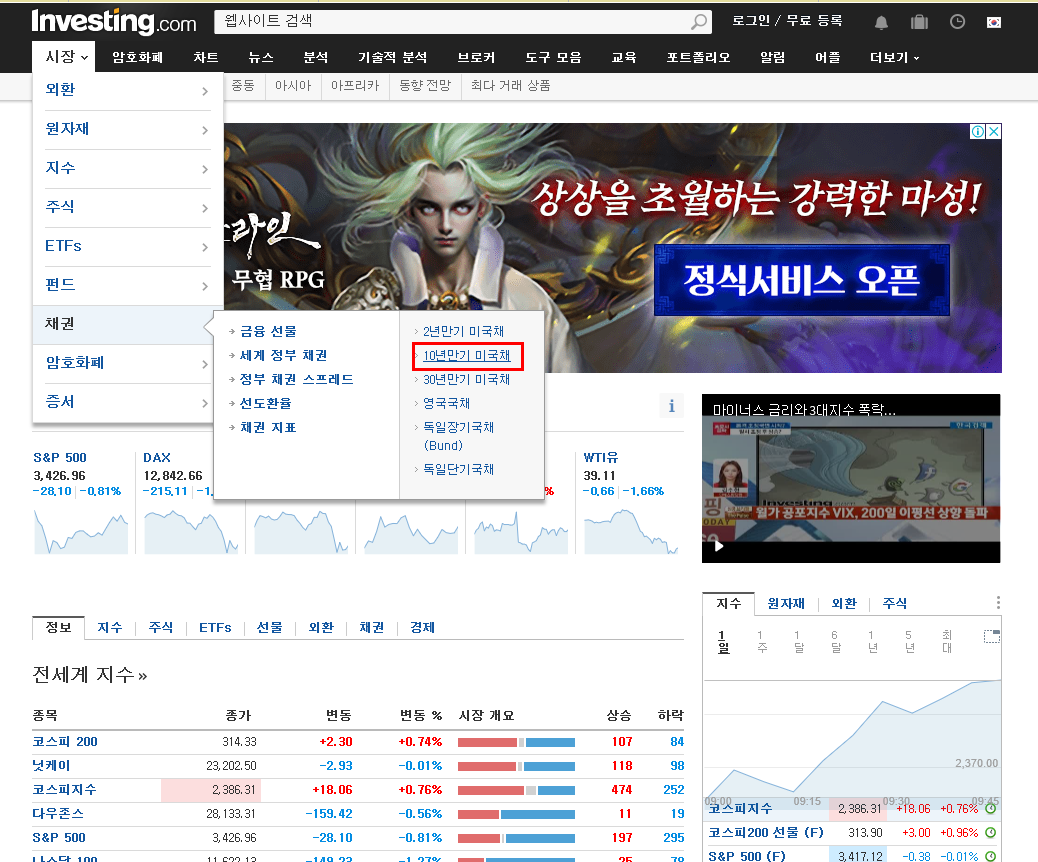The width and height of the screenshot is (1038, 862).
Task: Open the 포트폴리오 menu item
Action: click(698, 58)
